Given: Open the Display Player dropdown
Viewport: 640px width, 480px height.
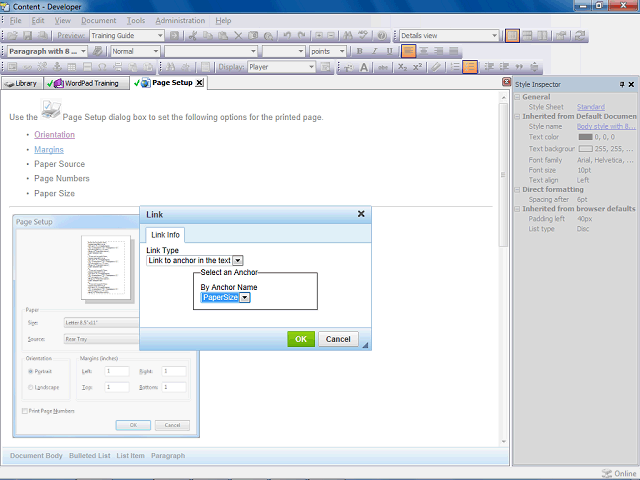Looking at the screenshot, I should pos(281,67).
